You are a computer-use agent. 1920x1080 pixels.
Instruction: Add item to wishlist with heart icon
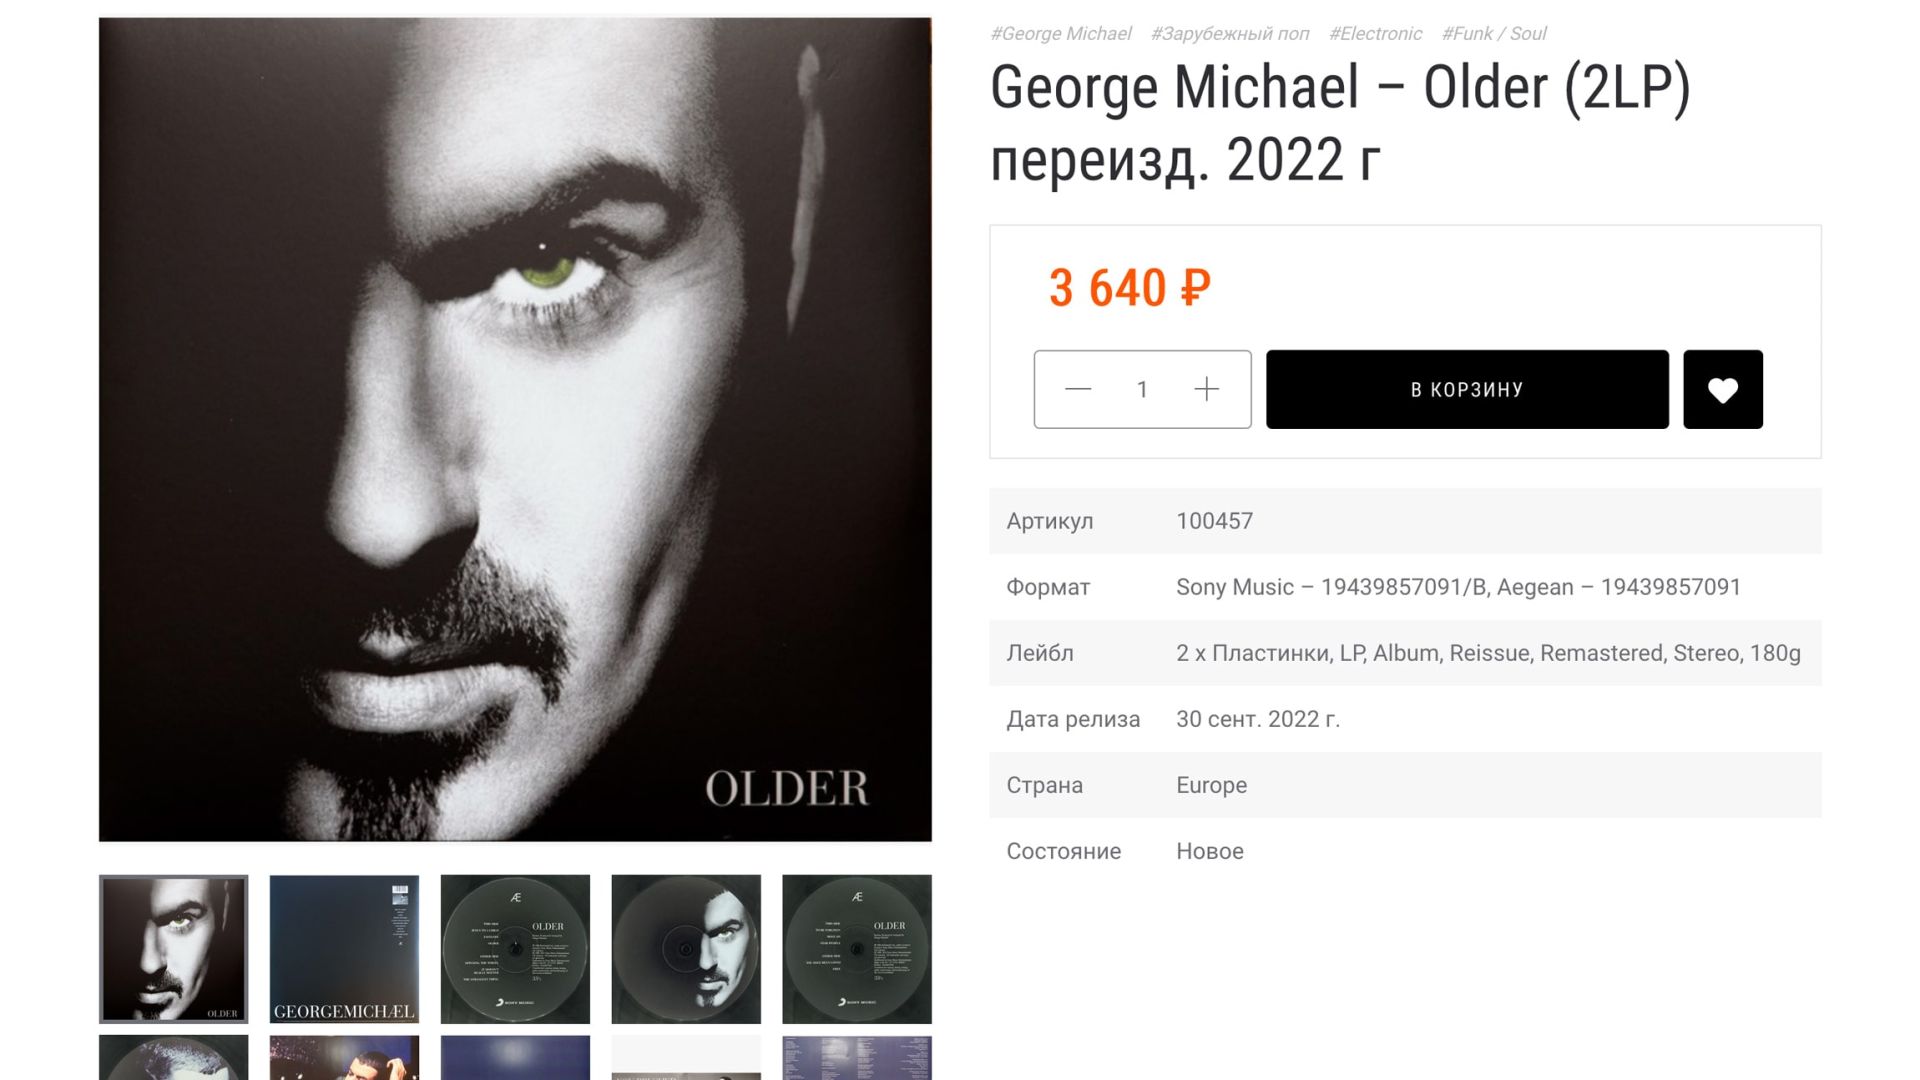point(1722,389)
